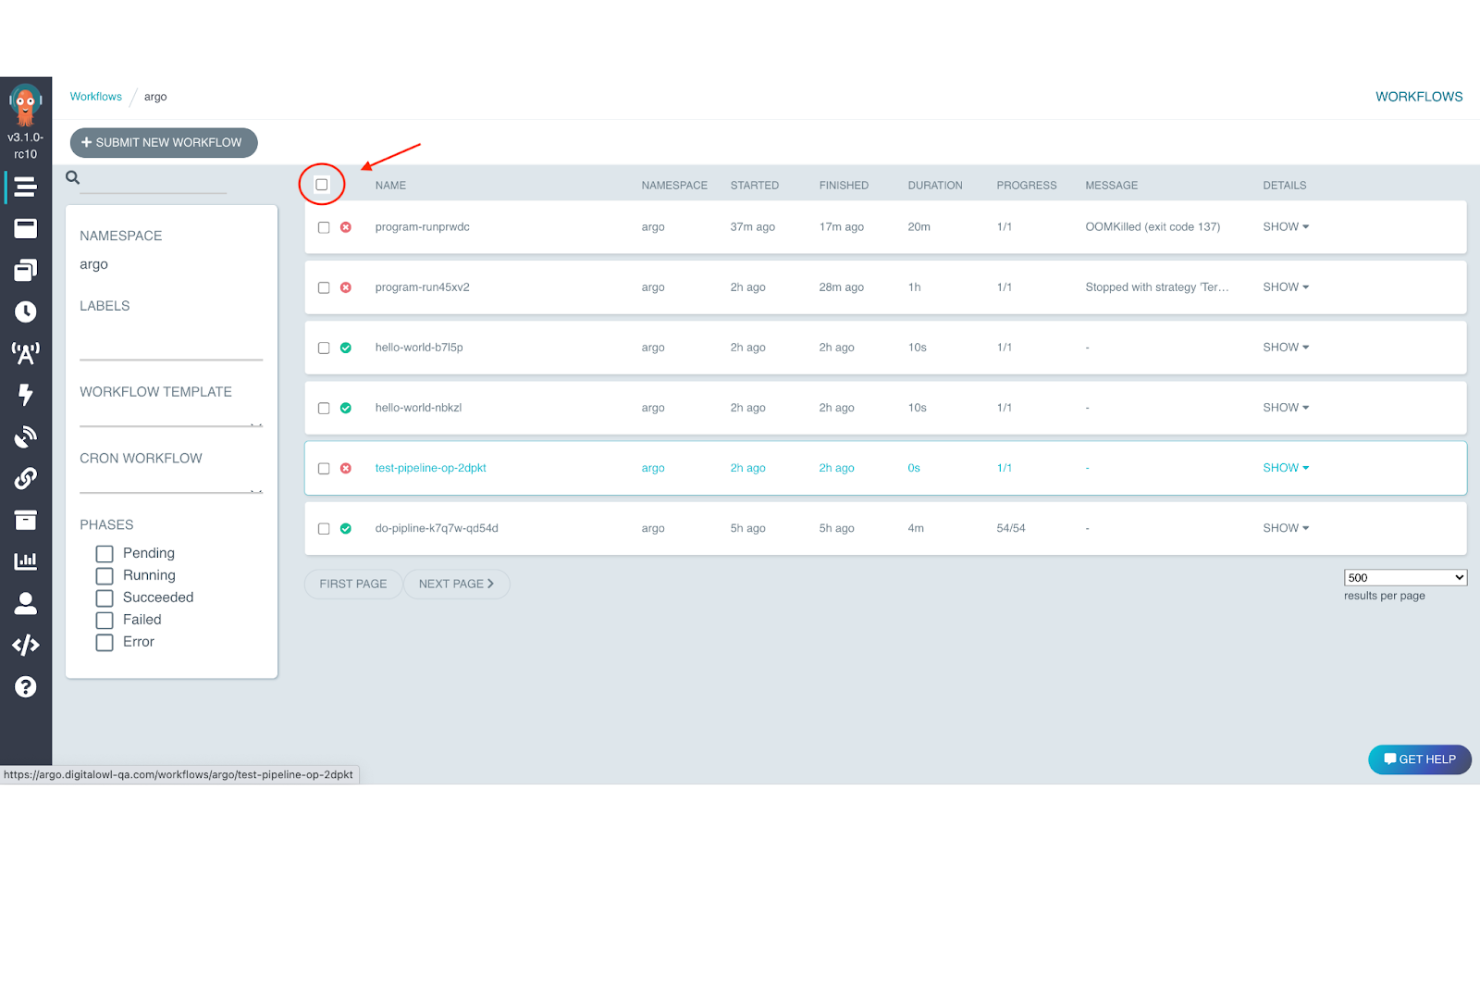This screenshot has height=987, width=1480.
Task: Open Cron Workflows via the clock icon
Action: (x=25, y=311)
